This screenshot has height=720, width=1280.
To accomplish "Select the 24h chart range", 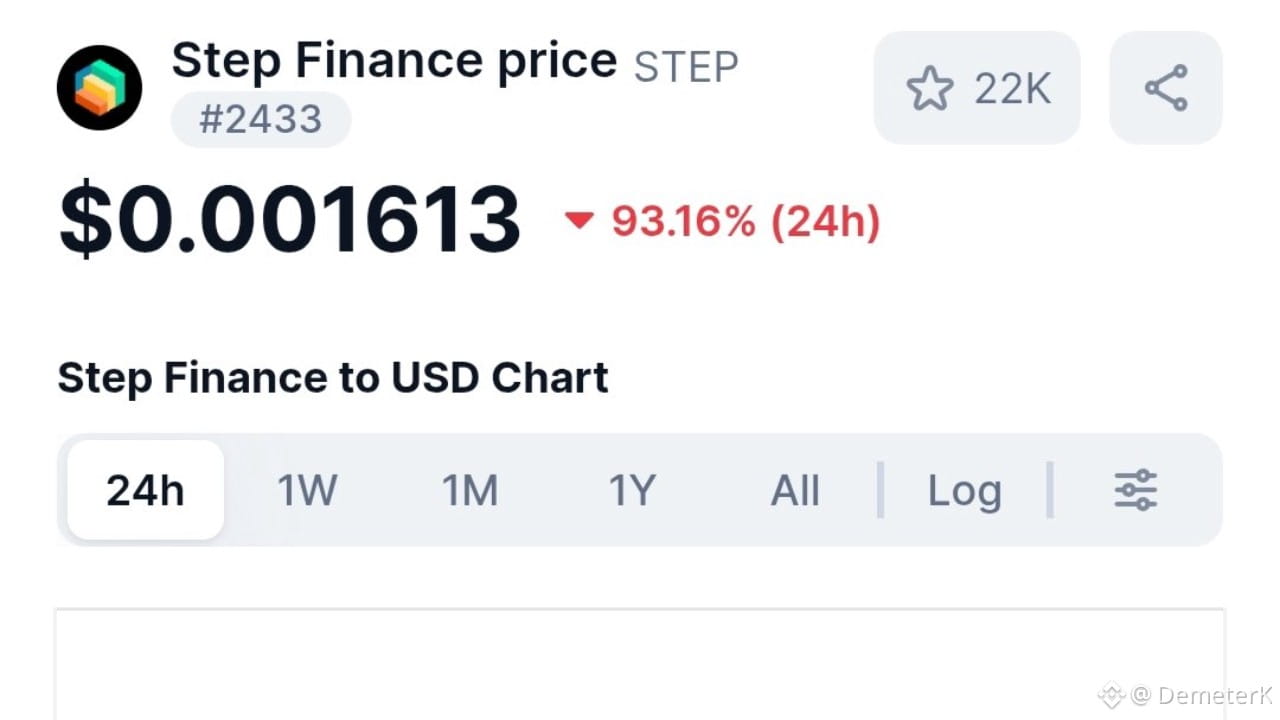I will (145, 490).
